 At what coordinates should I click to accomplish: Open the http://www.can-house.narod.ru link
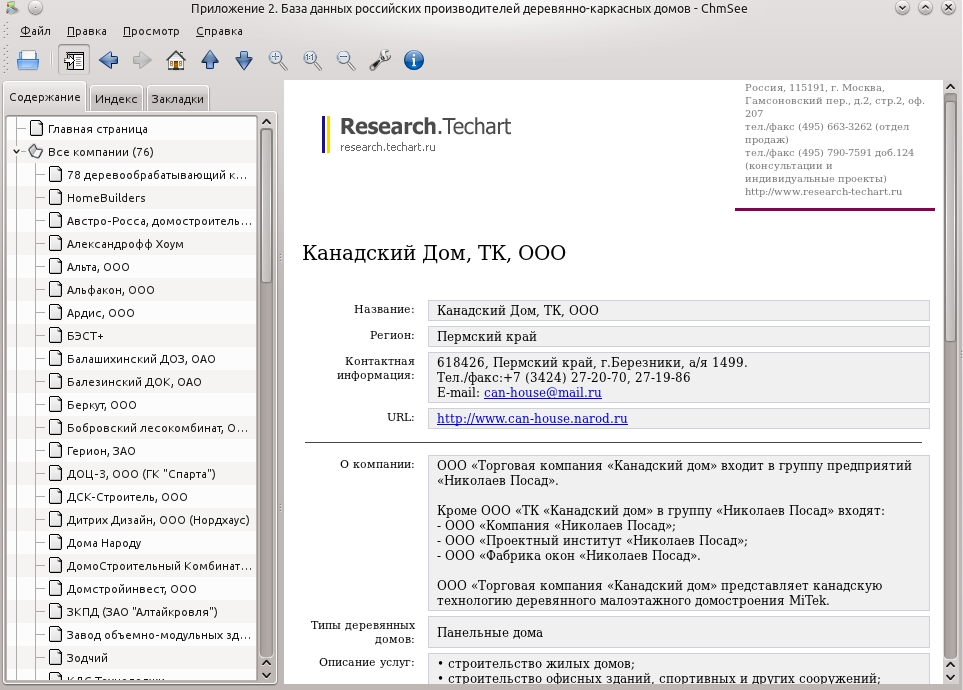[x=532, y=418]
